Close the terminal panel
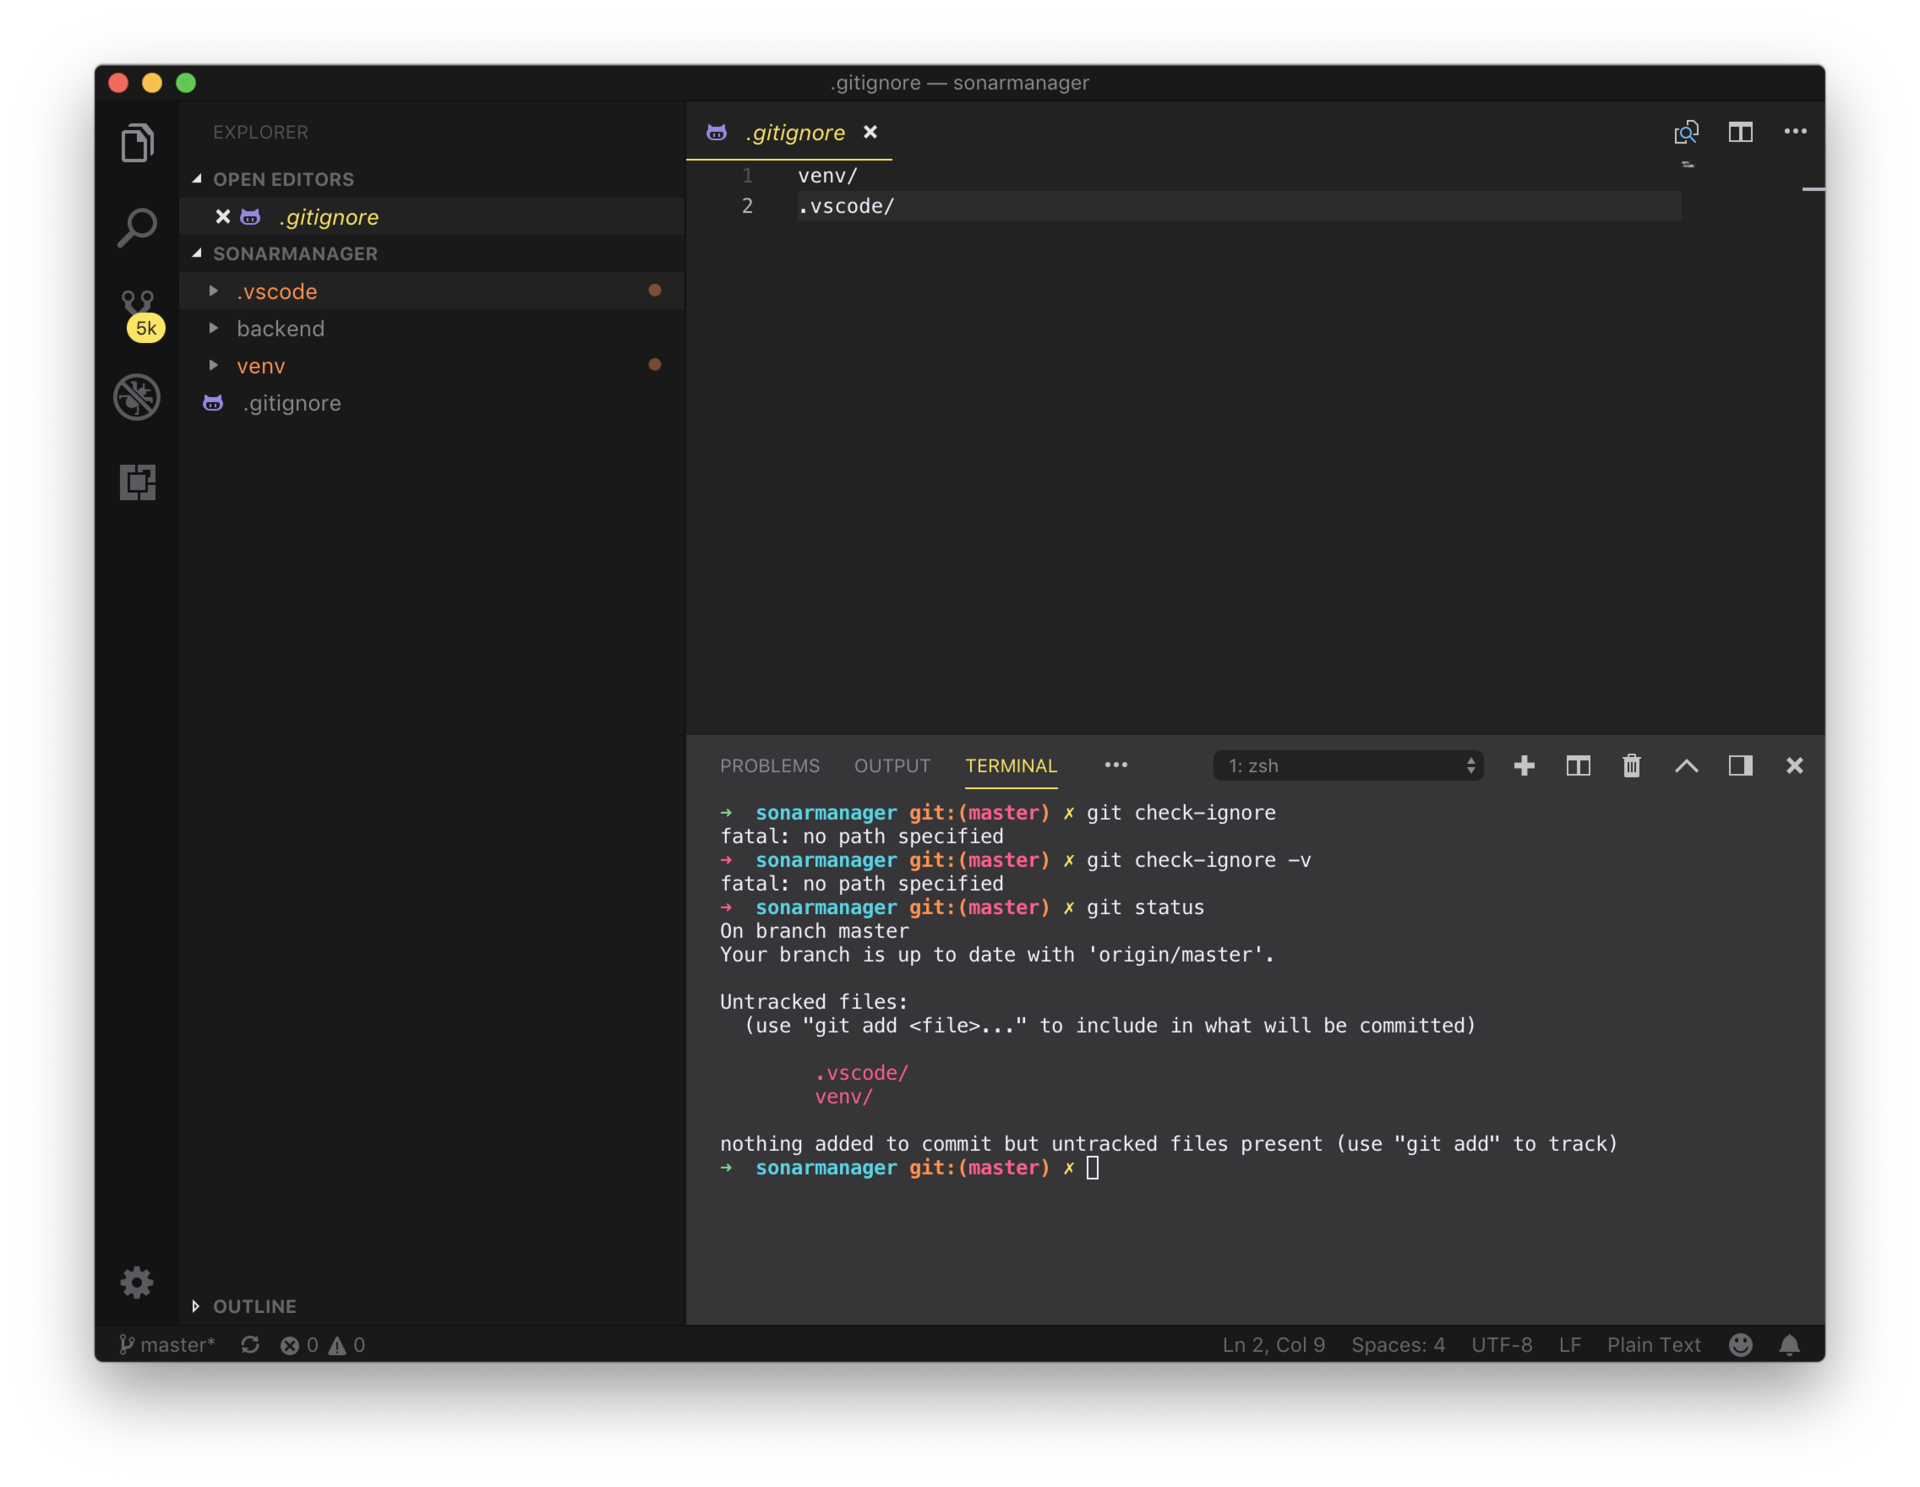 pos(1794,765)
